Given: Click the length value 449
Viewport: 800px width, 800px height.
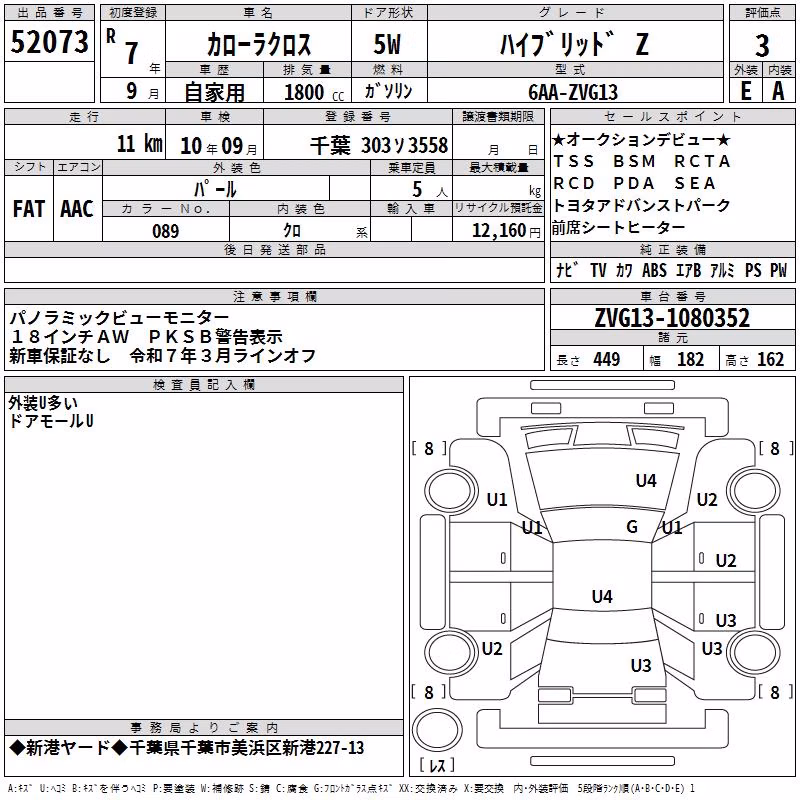Looking at the screenshot, I should click(606, 359).
